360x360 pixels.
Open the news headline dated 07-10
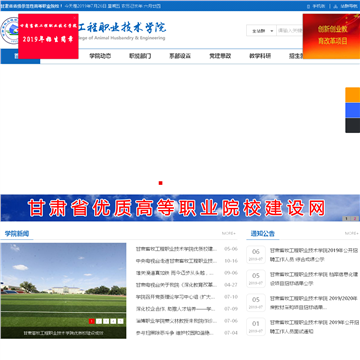click(x=176, y=297)
